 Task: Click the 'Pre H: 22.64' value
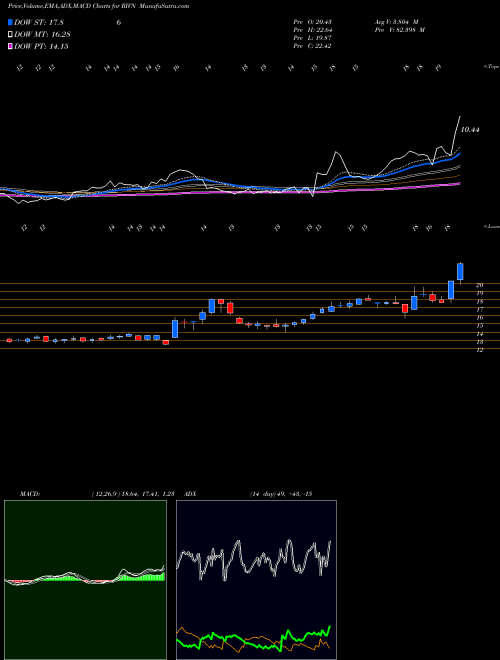[314, 30]
